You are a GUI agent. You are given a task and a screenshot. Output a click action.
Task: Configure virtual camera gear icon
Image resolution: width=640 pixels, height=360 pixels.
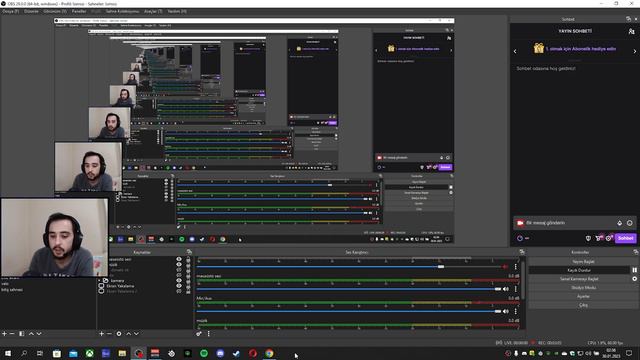[x=634, y=279]
